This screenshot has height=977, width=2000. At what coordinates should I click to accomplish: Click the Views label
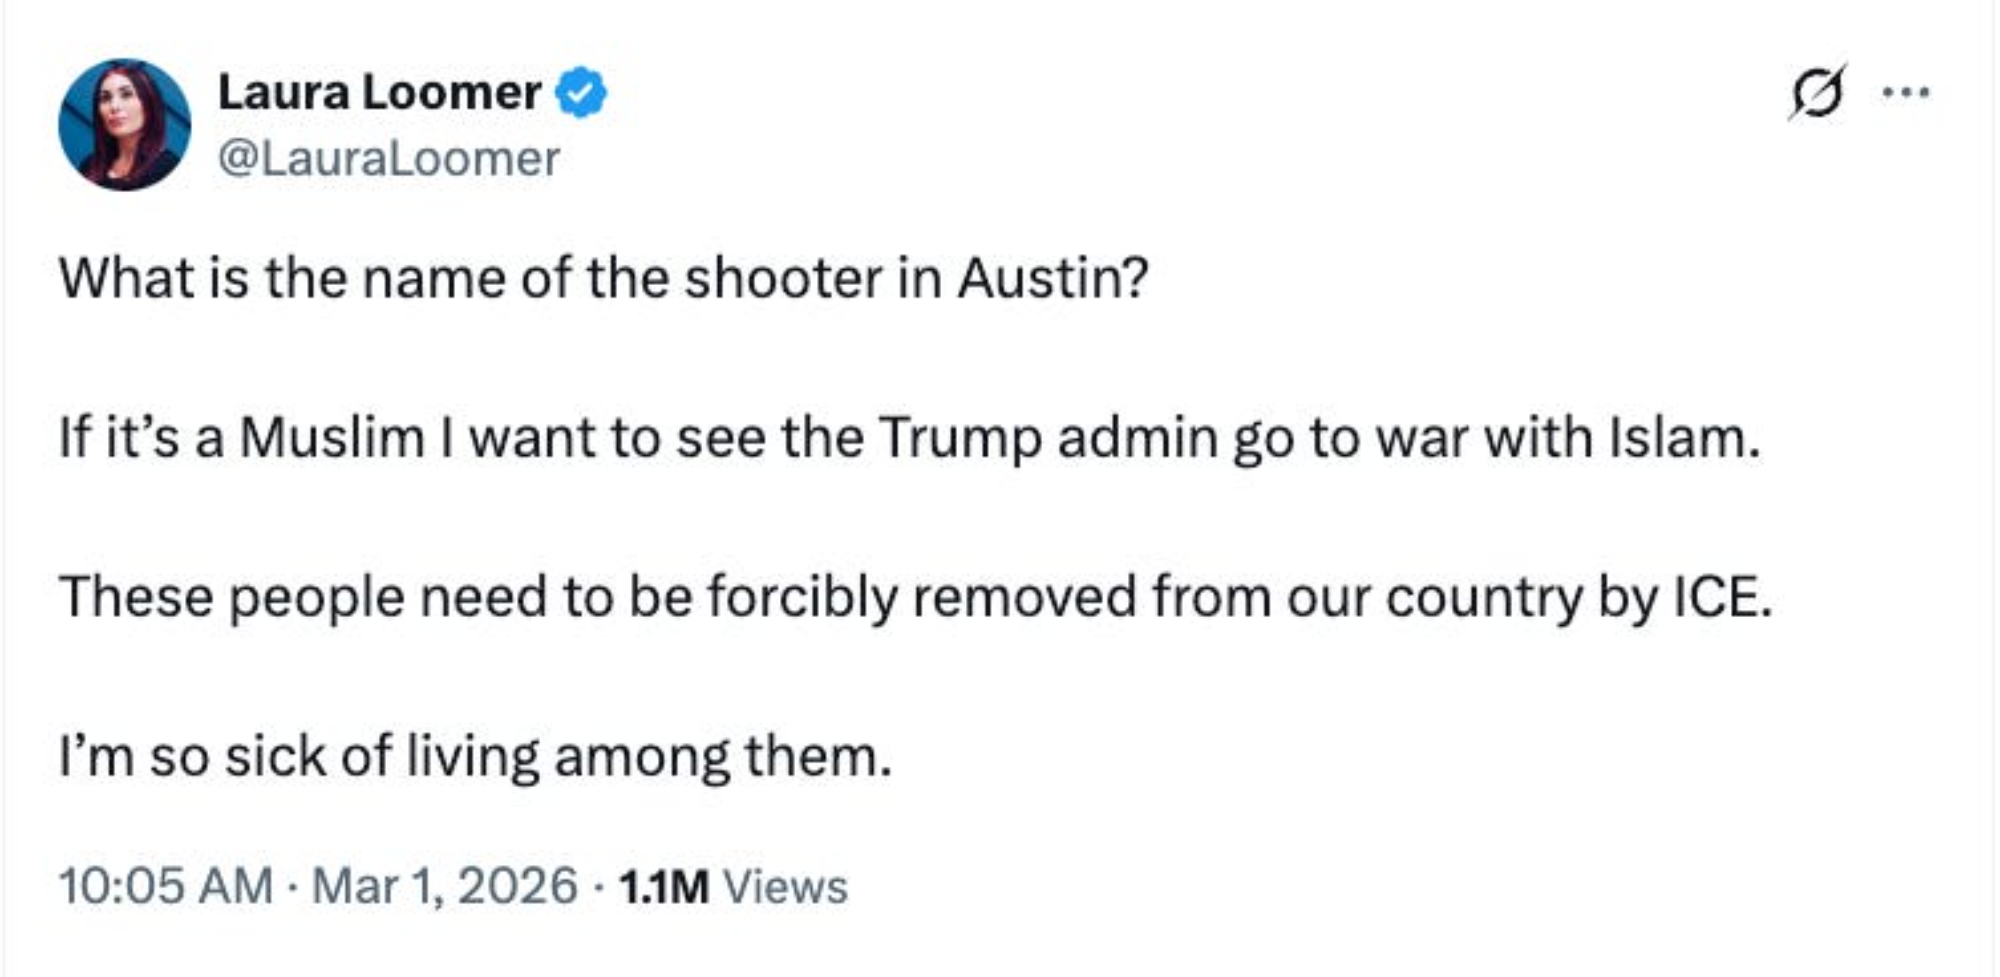pyautogui.click(x=785, y=886)
